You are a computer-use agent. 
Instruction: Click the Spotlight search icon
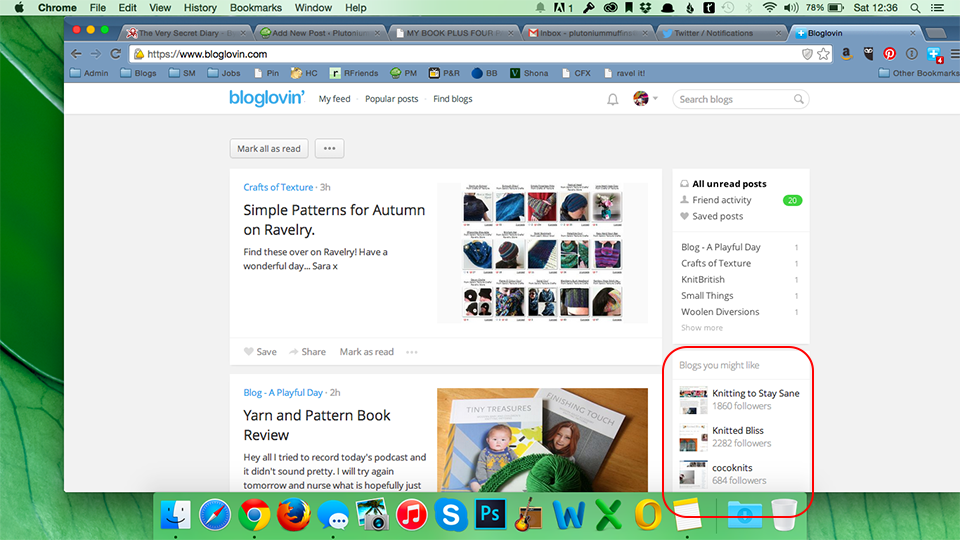click(915, 8)
